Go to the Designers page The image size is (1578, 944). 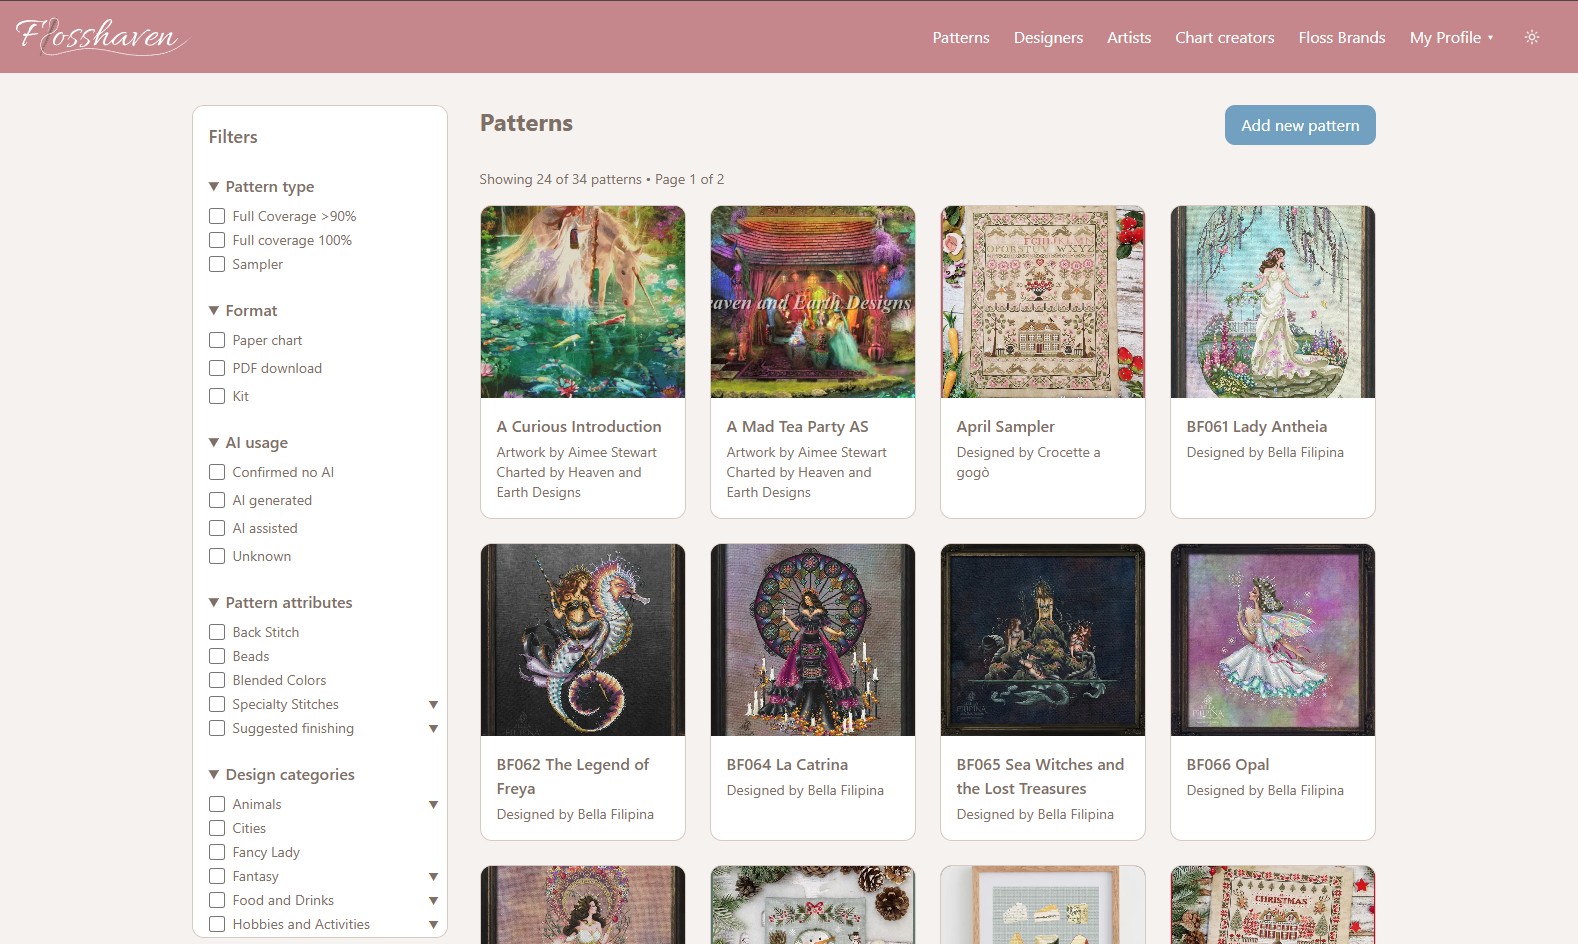1048,37
